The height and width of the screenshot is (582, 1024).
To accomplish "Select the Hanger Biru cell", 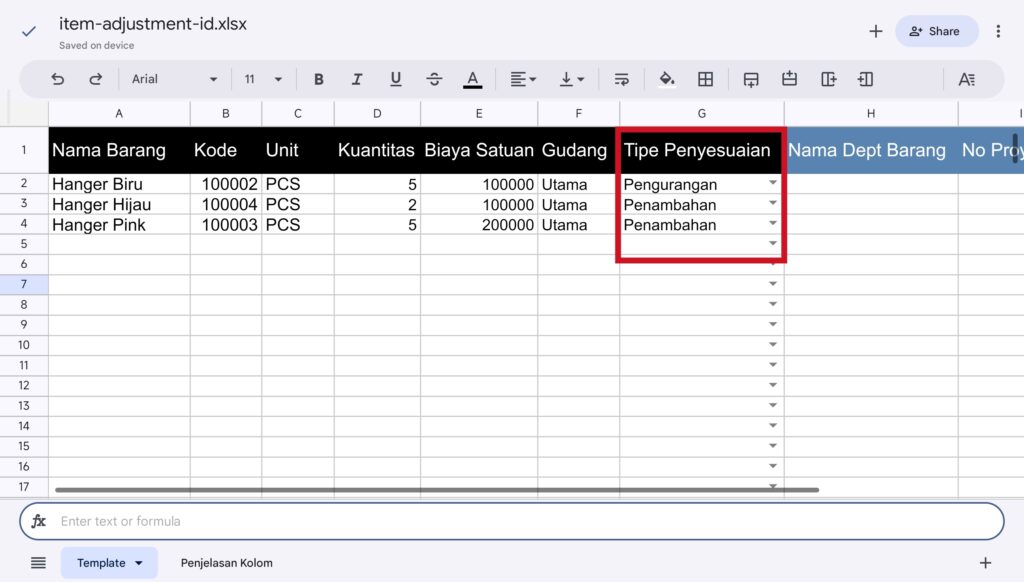I will coord(119,184).
